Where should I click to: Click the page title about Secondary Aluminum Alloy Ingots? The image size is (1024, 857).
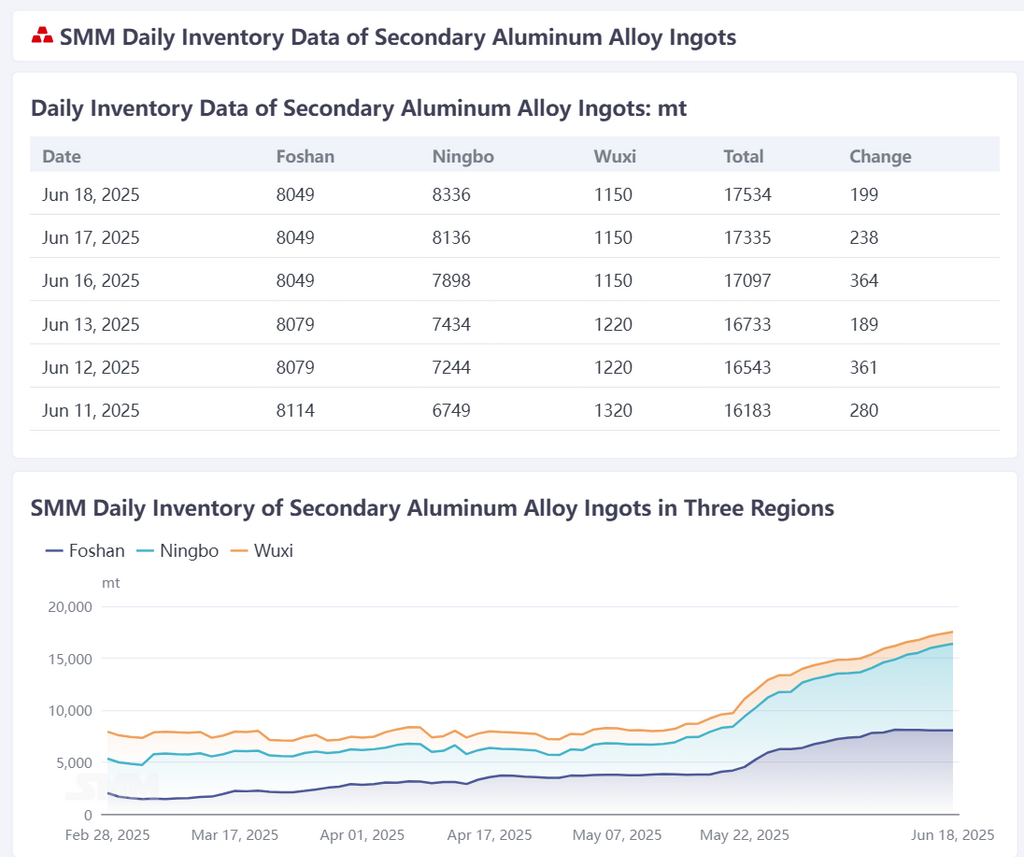(398, 37)
